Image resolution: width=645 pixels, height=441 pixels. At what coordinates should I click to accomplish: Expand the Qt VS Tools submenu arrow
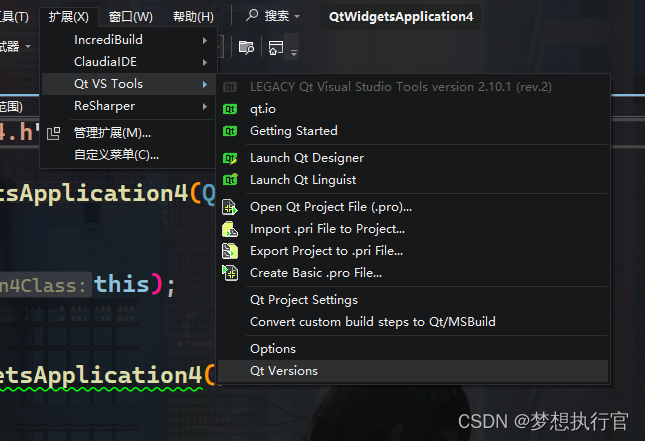[x=204, y=84]
